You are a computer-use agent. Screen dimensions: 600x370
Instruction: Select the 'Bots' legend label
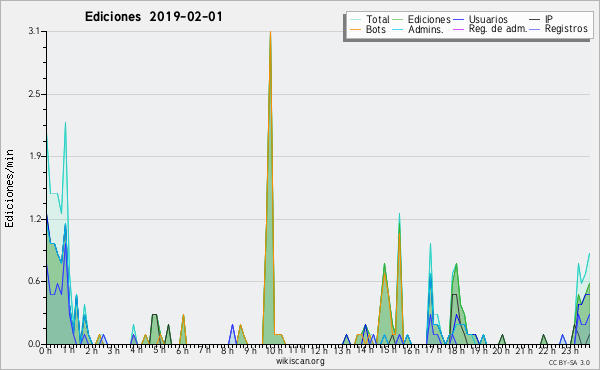tap(376, 29)
